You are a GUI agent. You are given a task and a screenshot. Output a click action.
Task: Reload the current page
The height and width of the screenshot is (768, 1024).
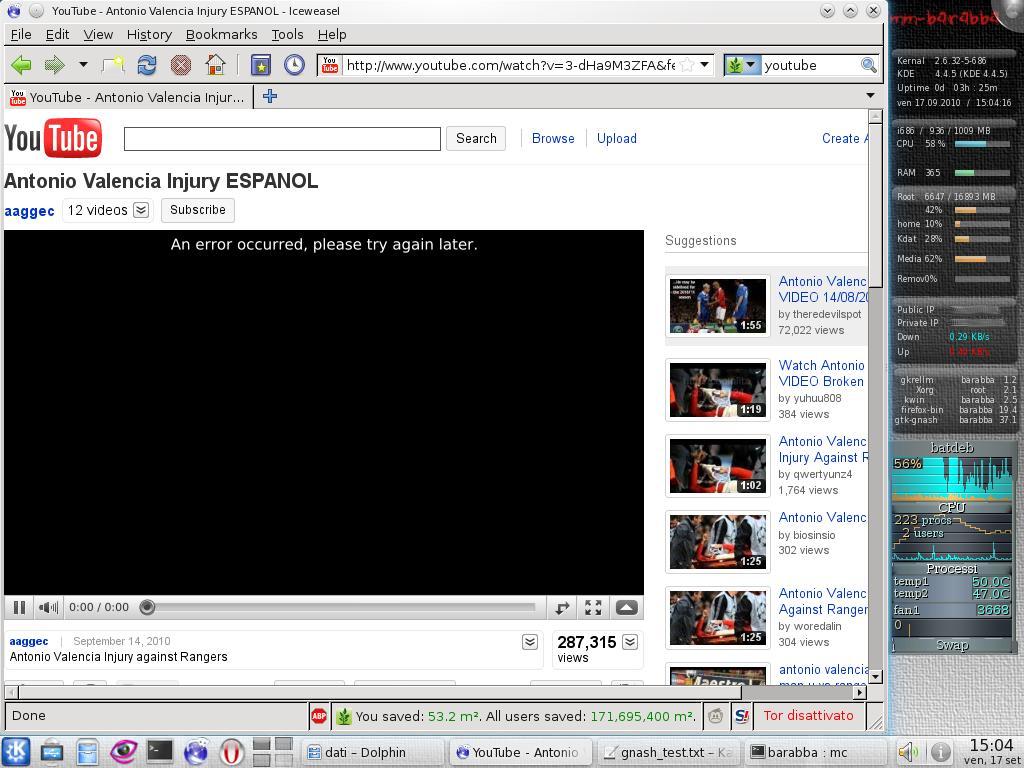pyautogui.click(x=147, y=65)
